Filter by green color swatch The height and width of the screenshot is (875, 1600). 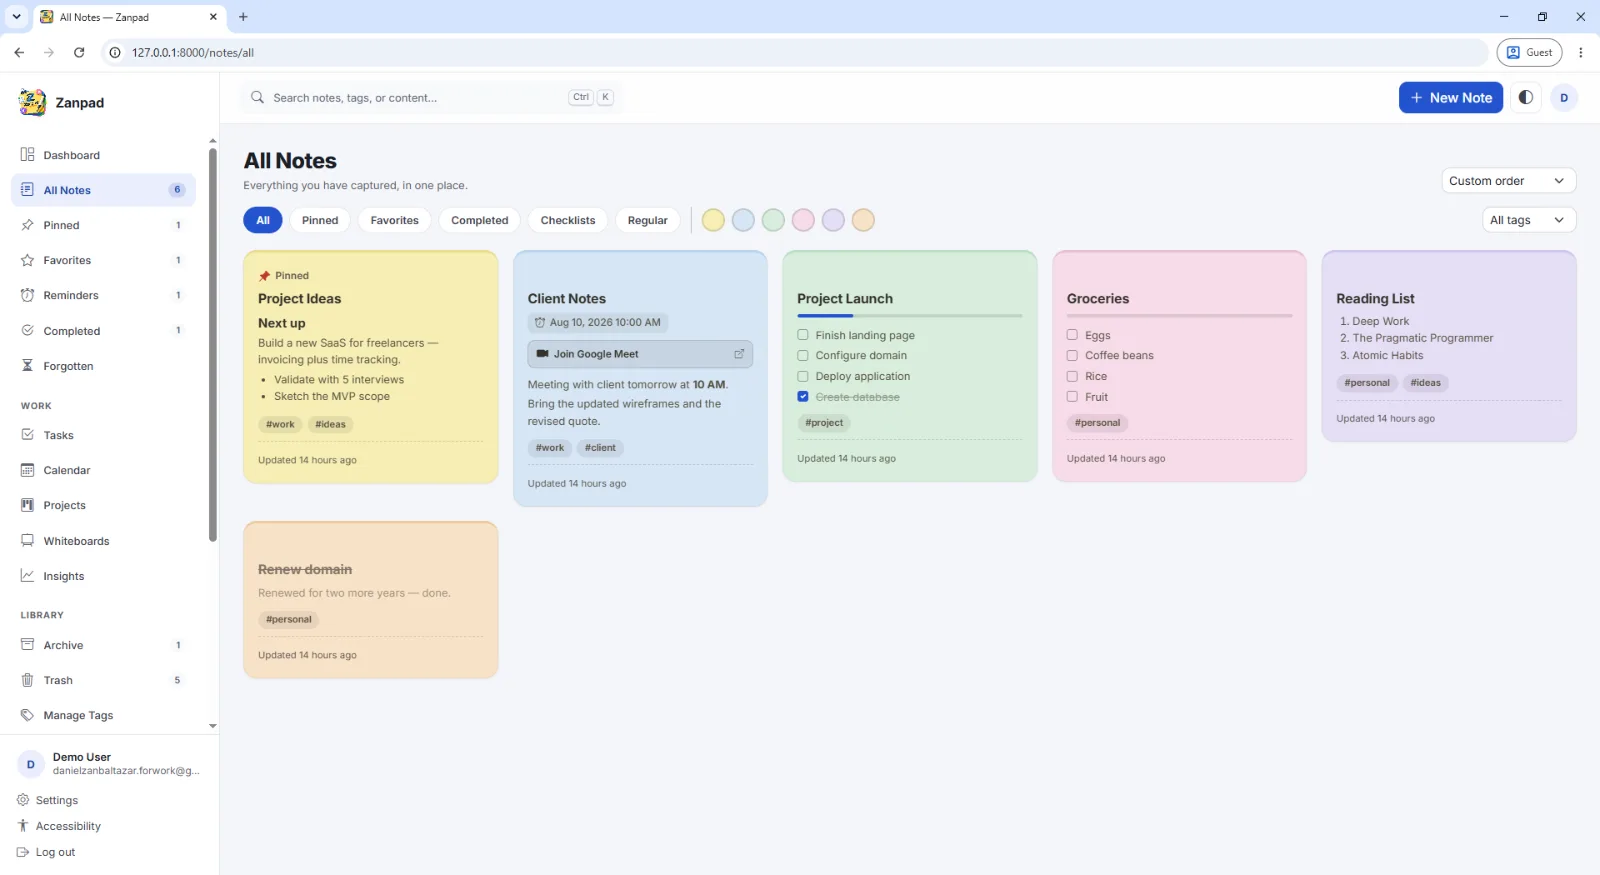[773, 220]
